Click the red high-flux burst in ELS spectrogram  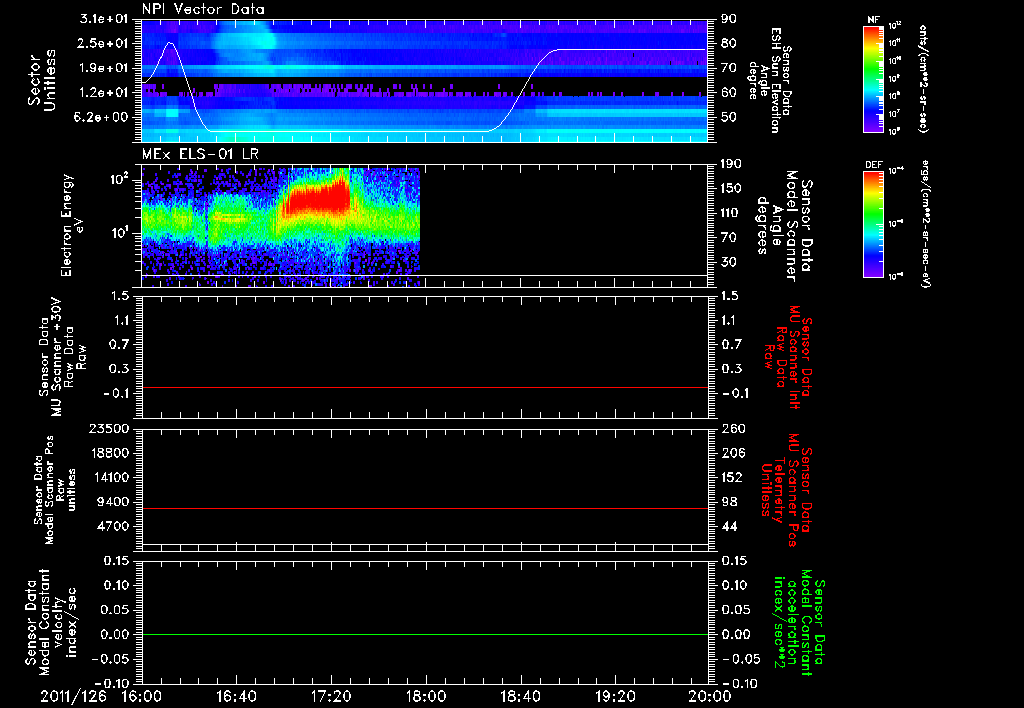pyautogui.click(x=317, y=198)
